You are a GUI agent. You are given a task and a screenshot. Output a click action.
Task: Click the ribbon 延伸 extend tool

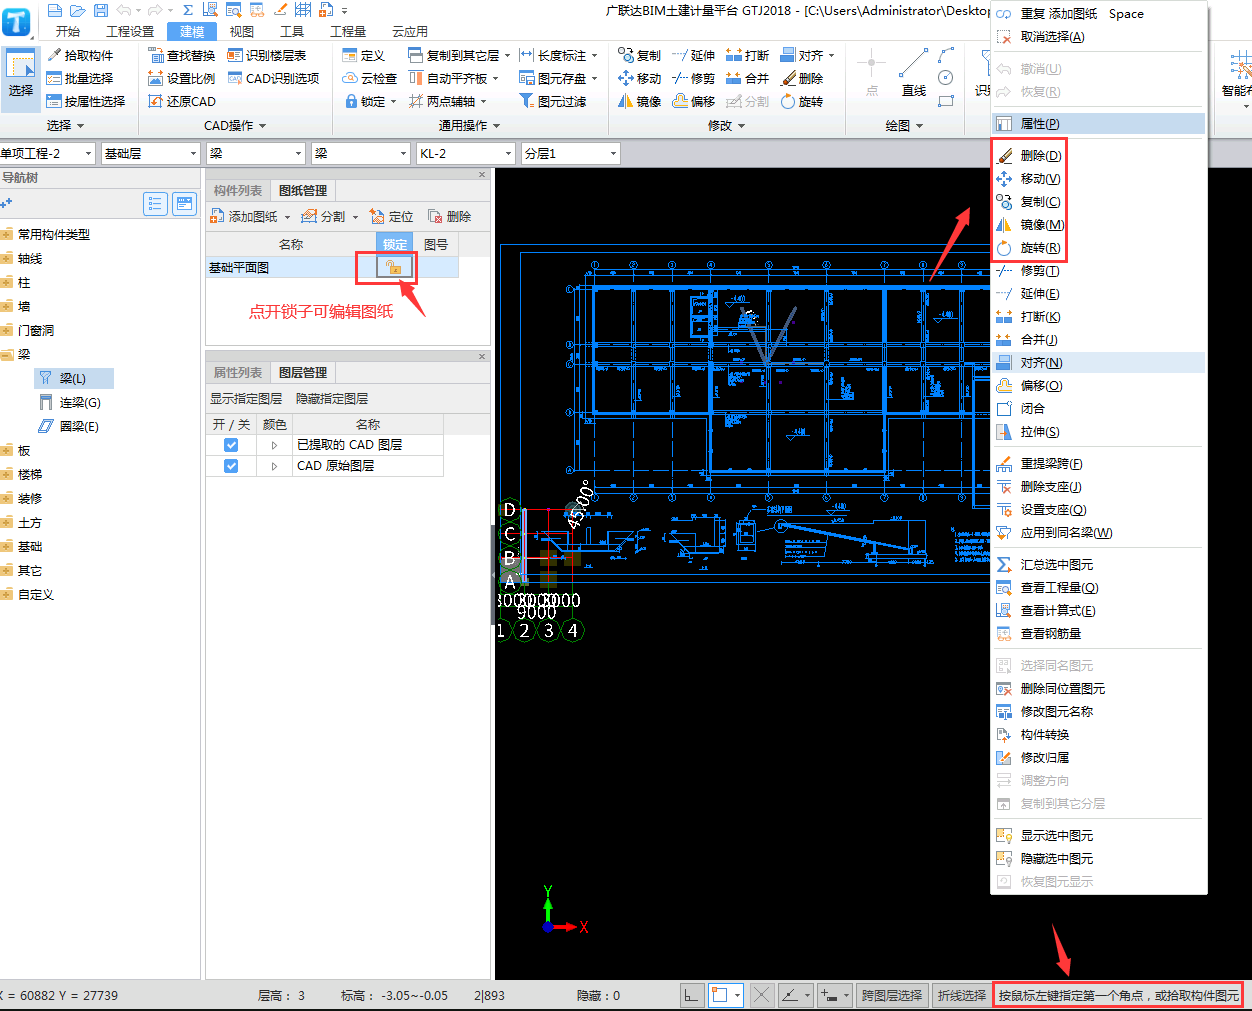pyautogui.click(x=693, y=55)
